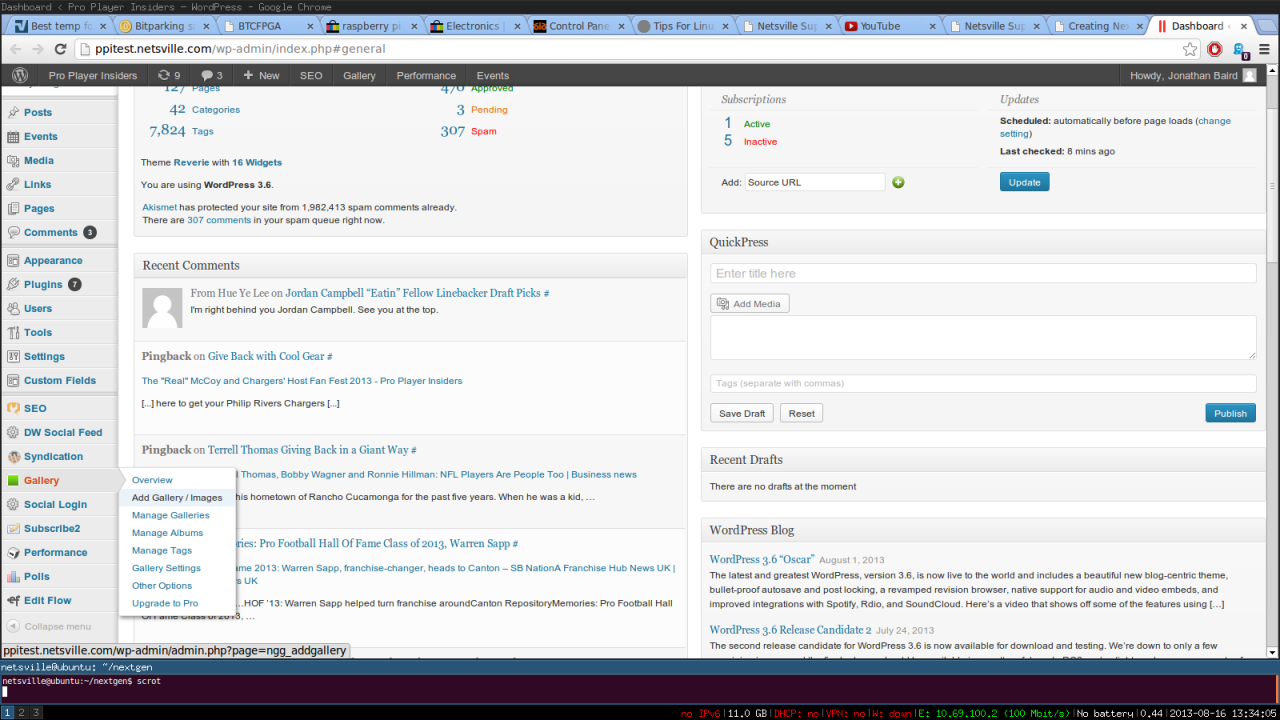Click the Performance icon in sidebar
This screenshot has height=720, width=1280.
click(13, 552)
